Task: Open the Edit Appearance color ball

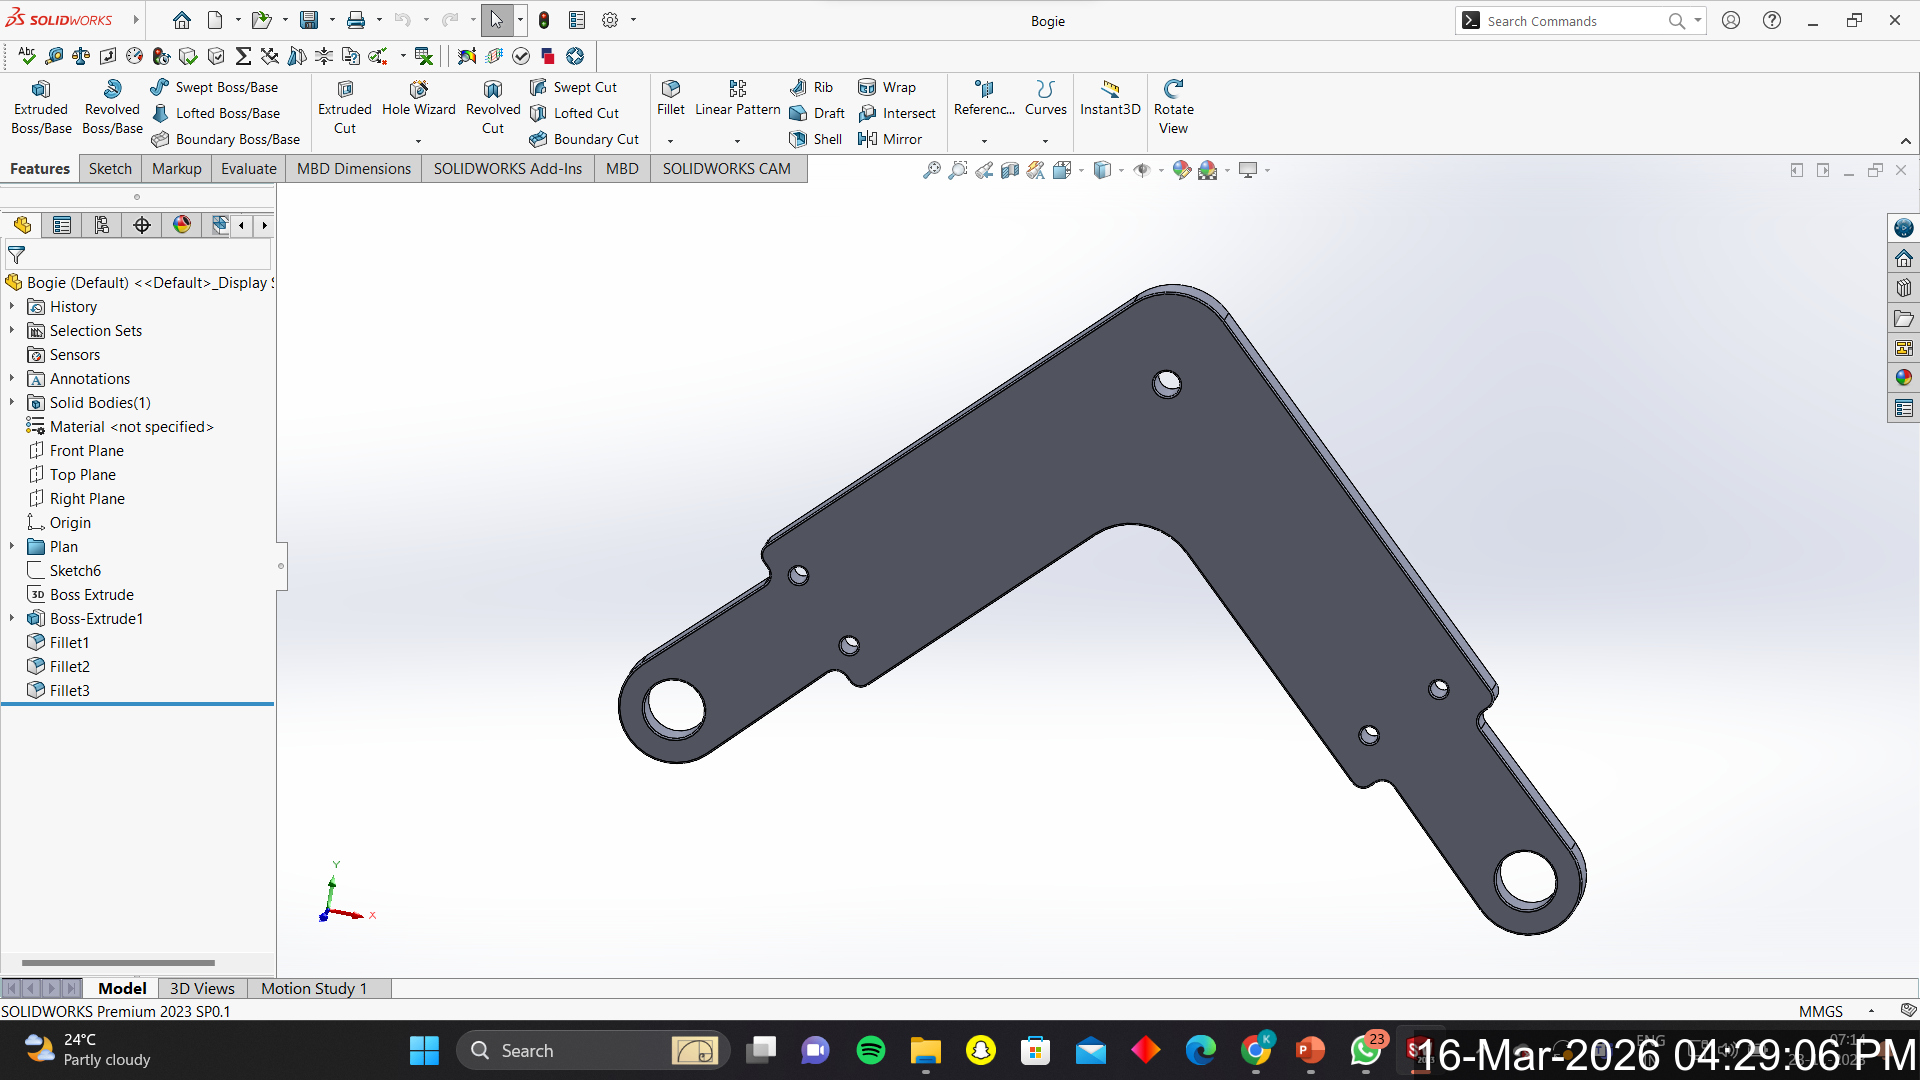Action: pos(1181,170)
